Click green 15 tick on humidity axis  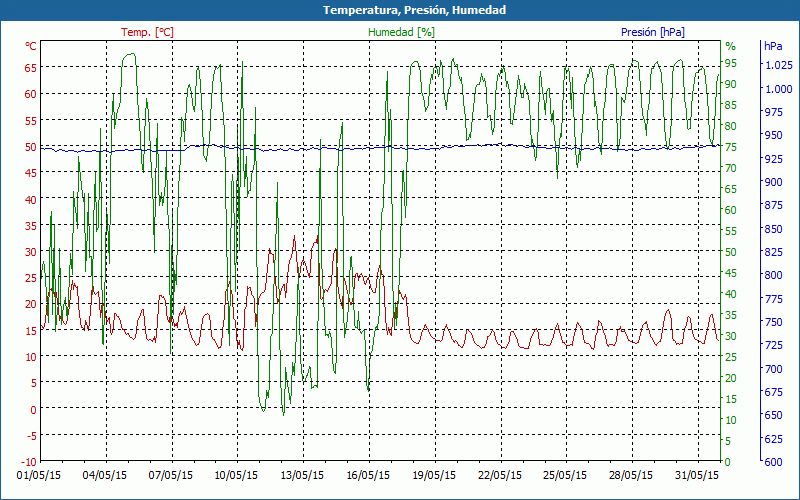click(x=731, y=399)
